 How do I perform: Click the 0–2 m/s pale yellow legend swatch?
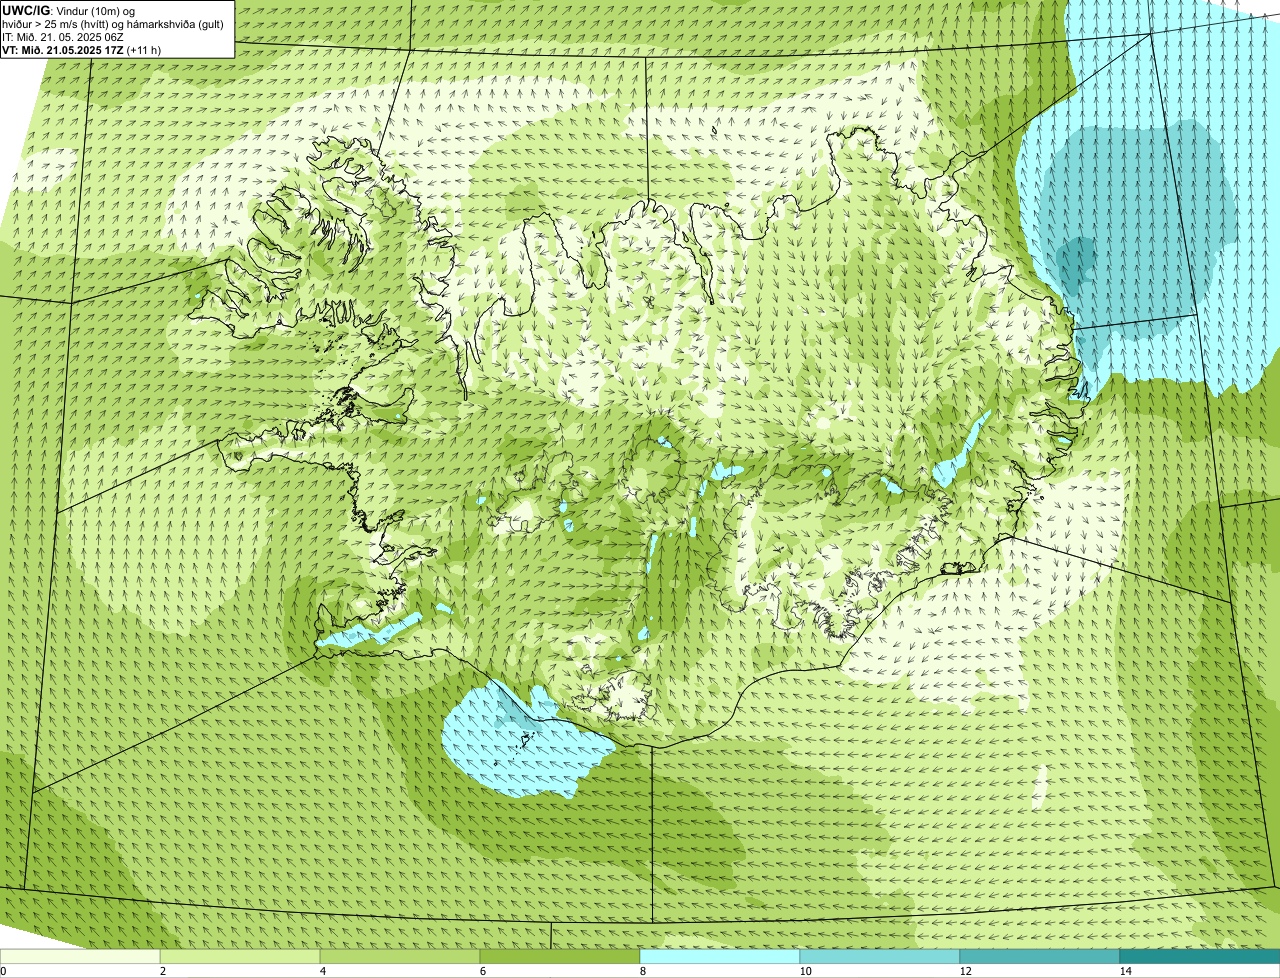pos(80,956)
